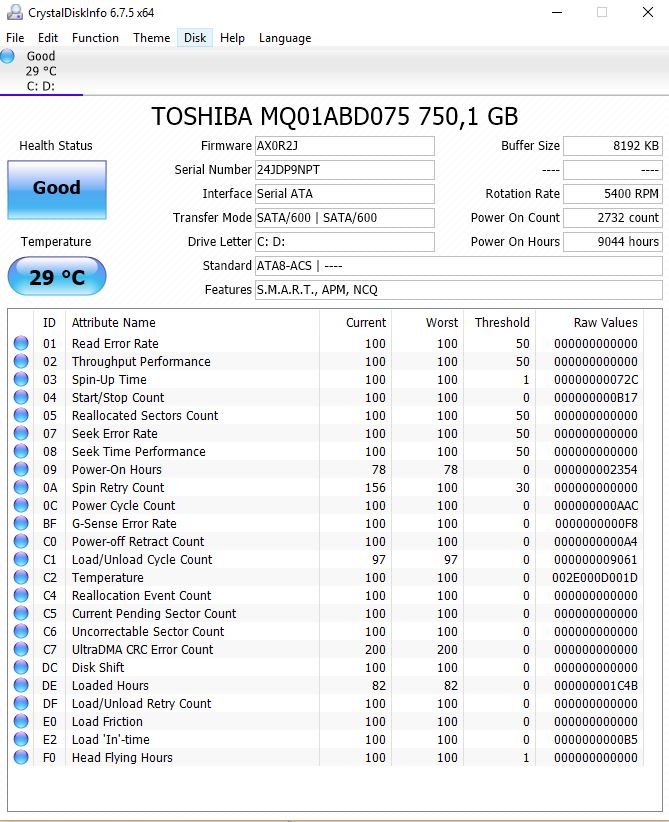The width and height of the screenshot is (669, 822).
Task: Click the Current column header
Action: coord(366,322)
